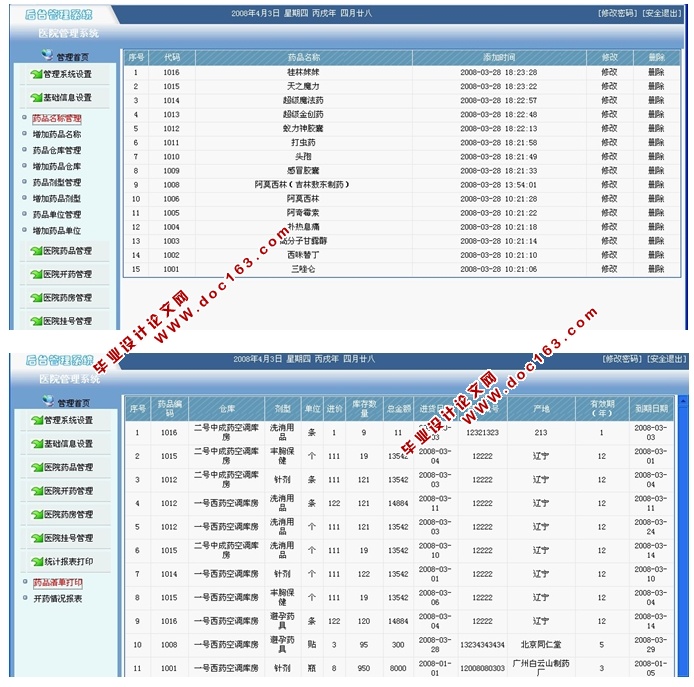Click the 药品名称 column header
The image size is (694, 687).
(304, 57)
